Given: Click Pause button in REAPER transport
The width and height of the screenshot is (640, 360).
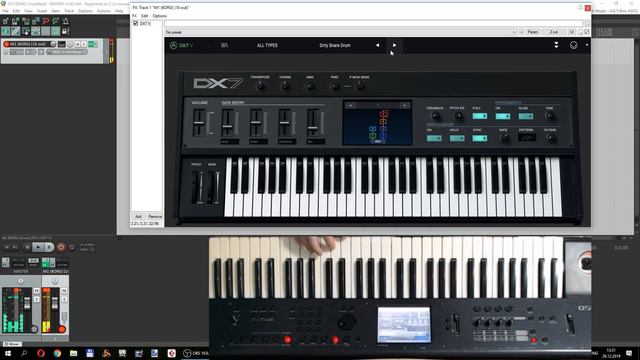Looking at the screenshot, I should [49, 247].
